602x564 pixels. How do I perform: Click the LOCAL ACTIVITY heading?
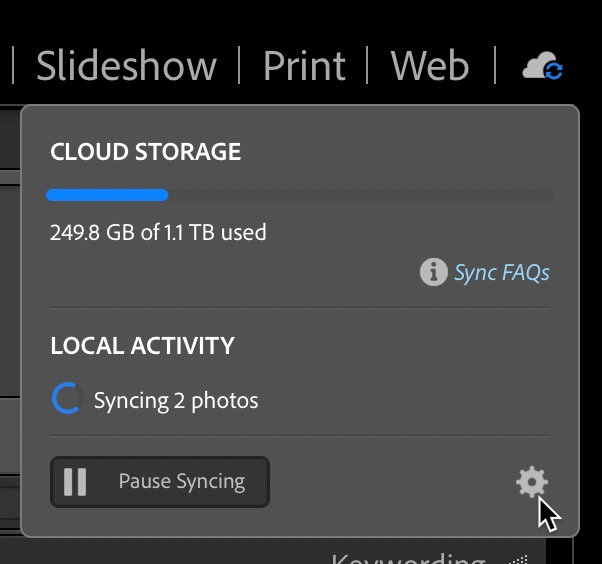(x=142, y=346)
